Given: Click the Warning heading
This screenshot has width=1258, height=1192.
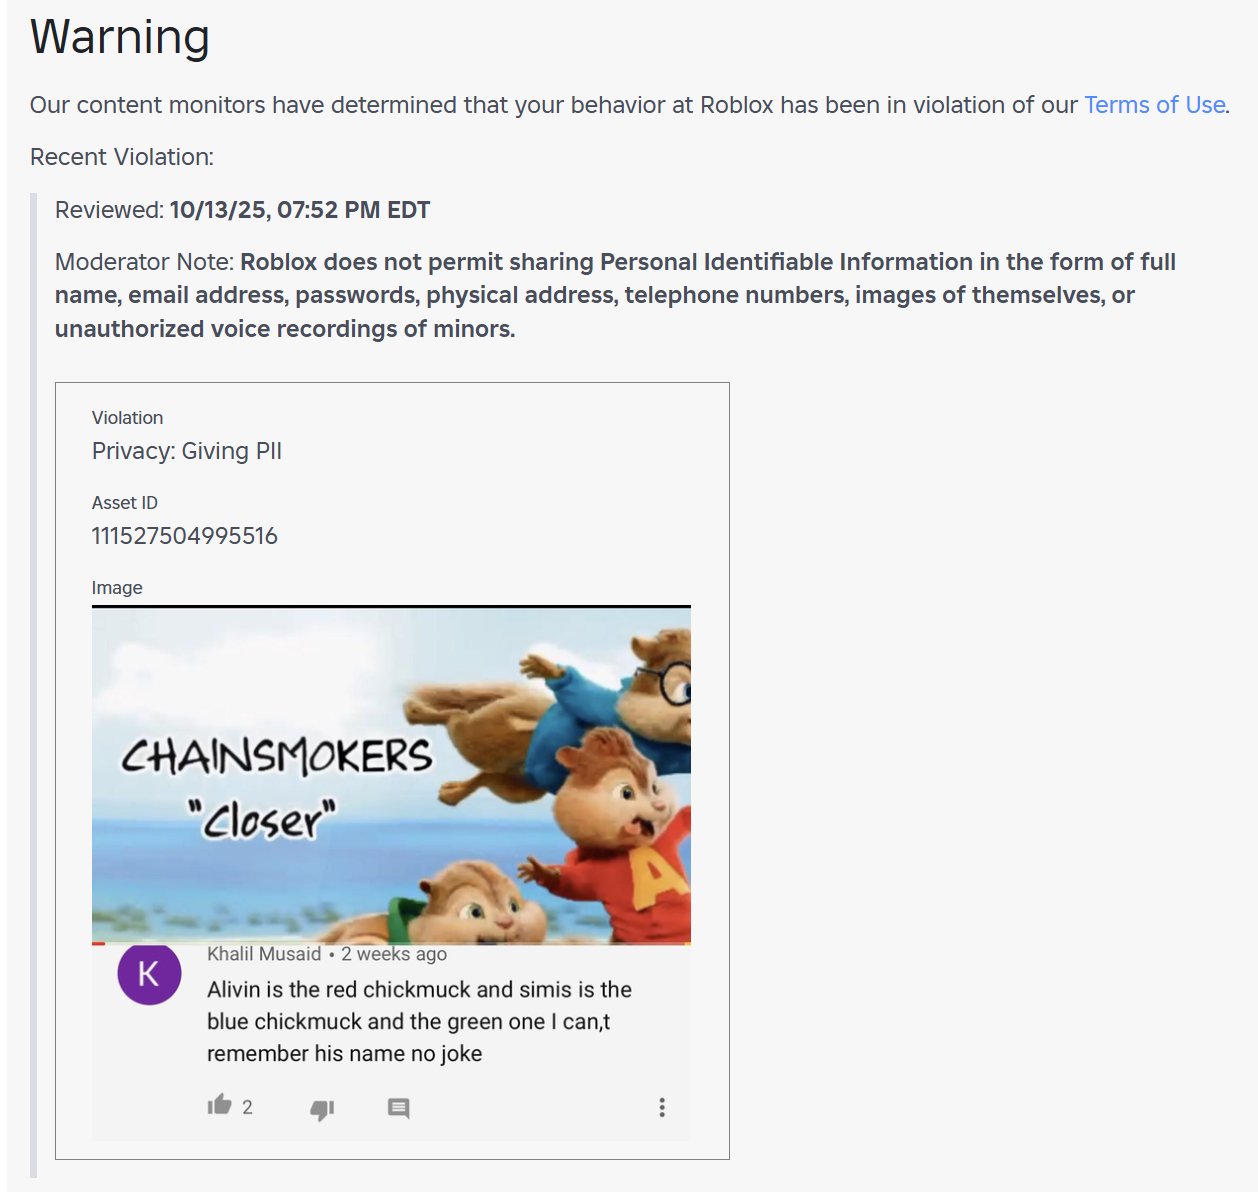Looking at the screenshot, I should point(120,37).
